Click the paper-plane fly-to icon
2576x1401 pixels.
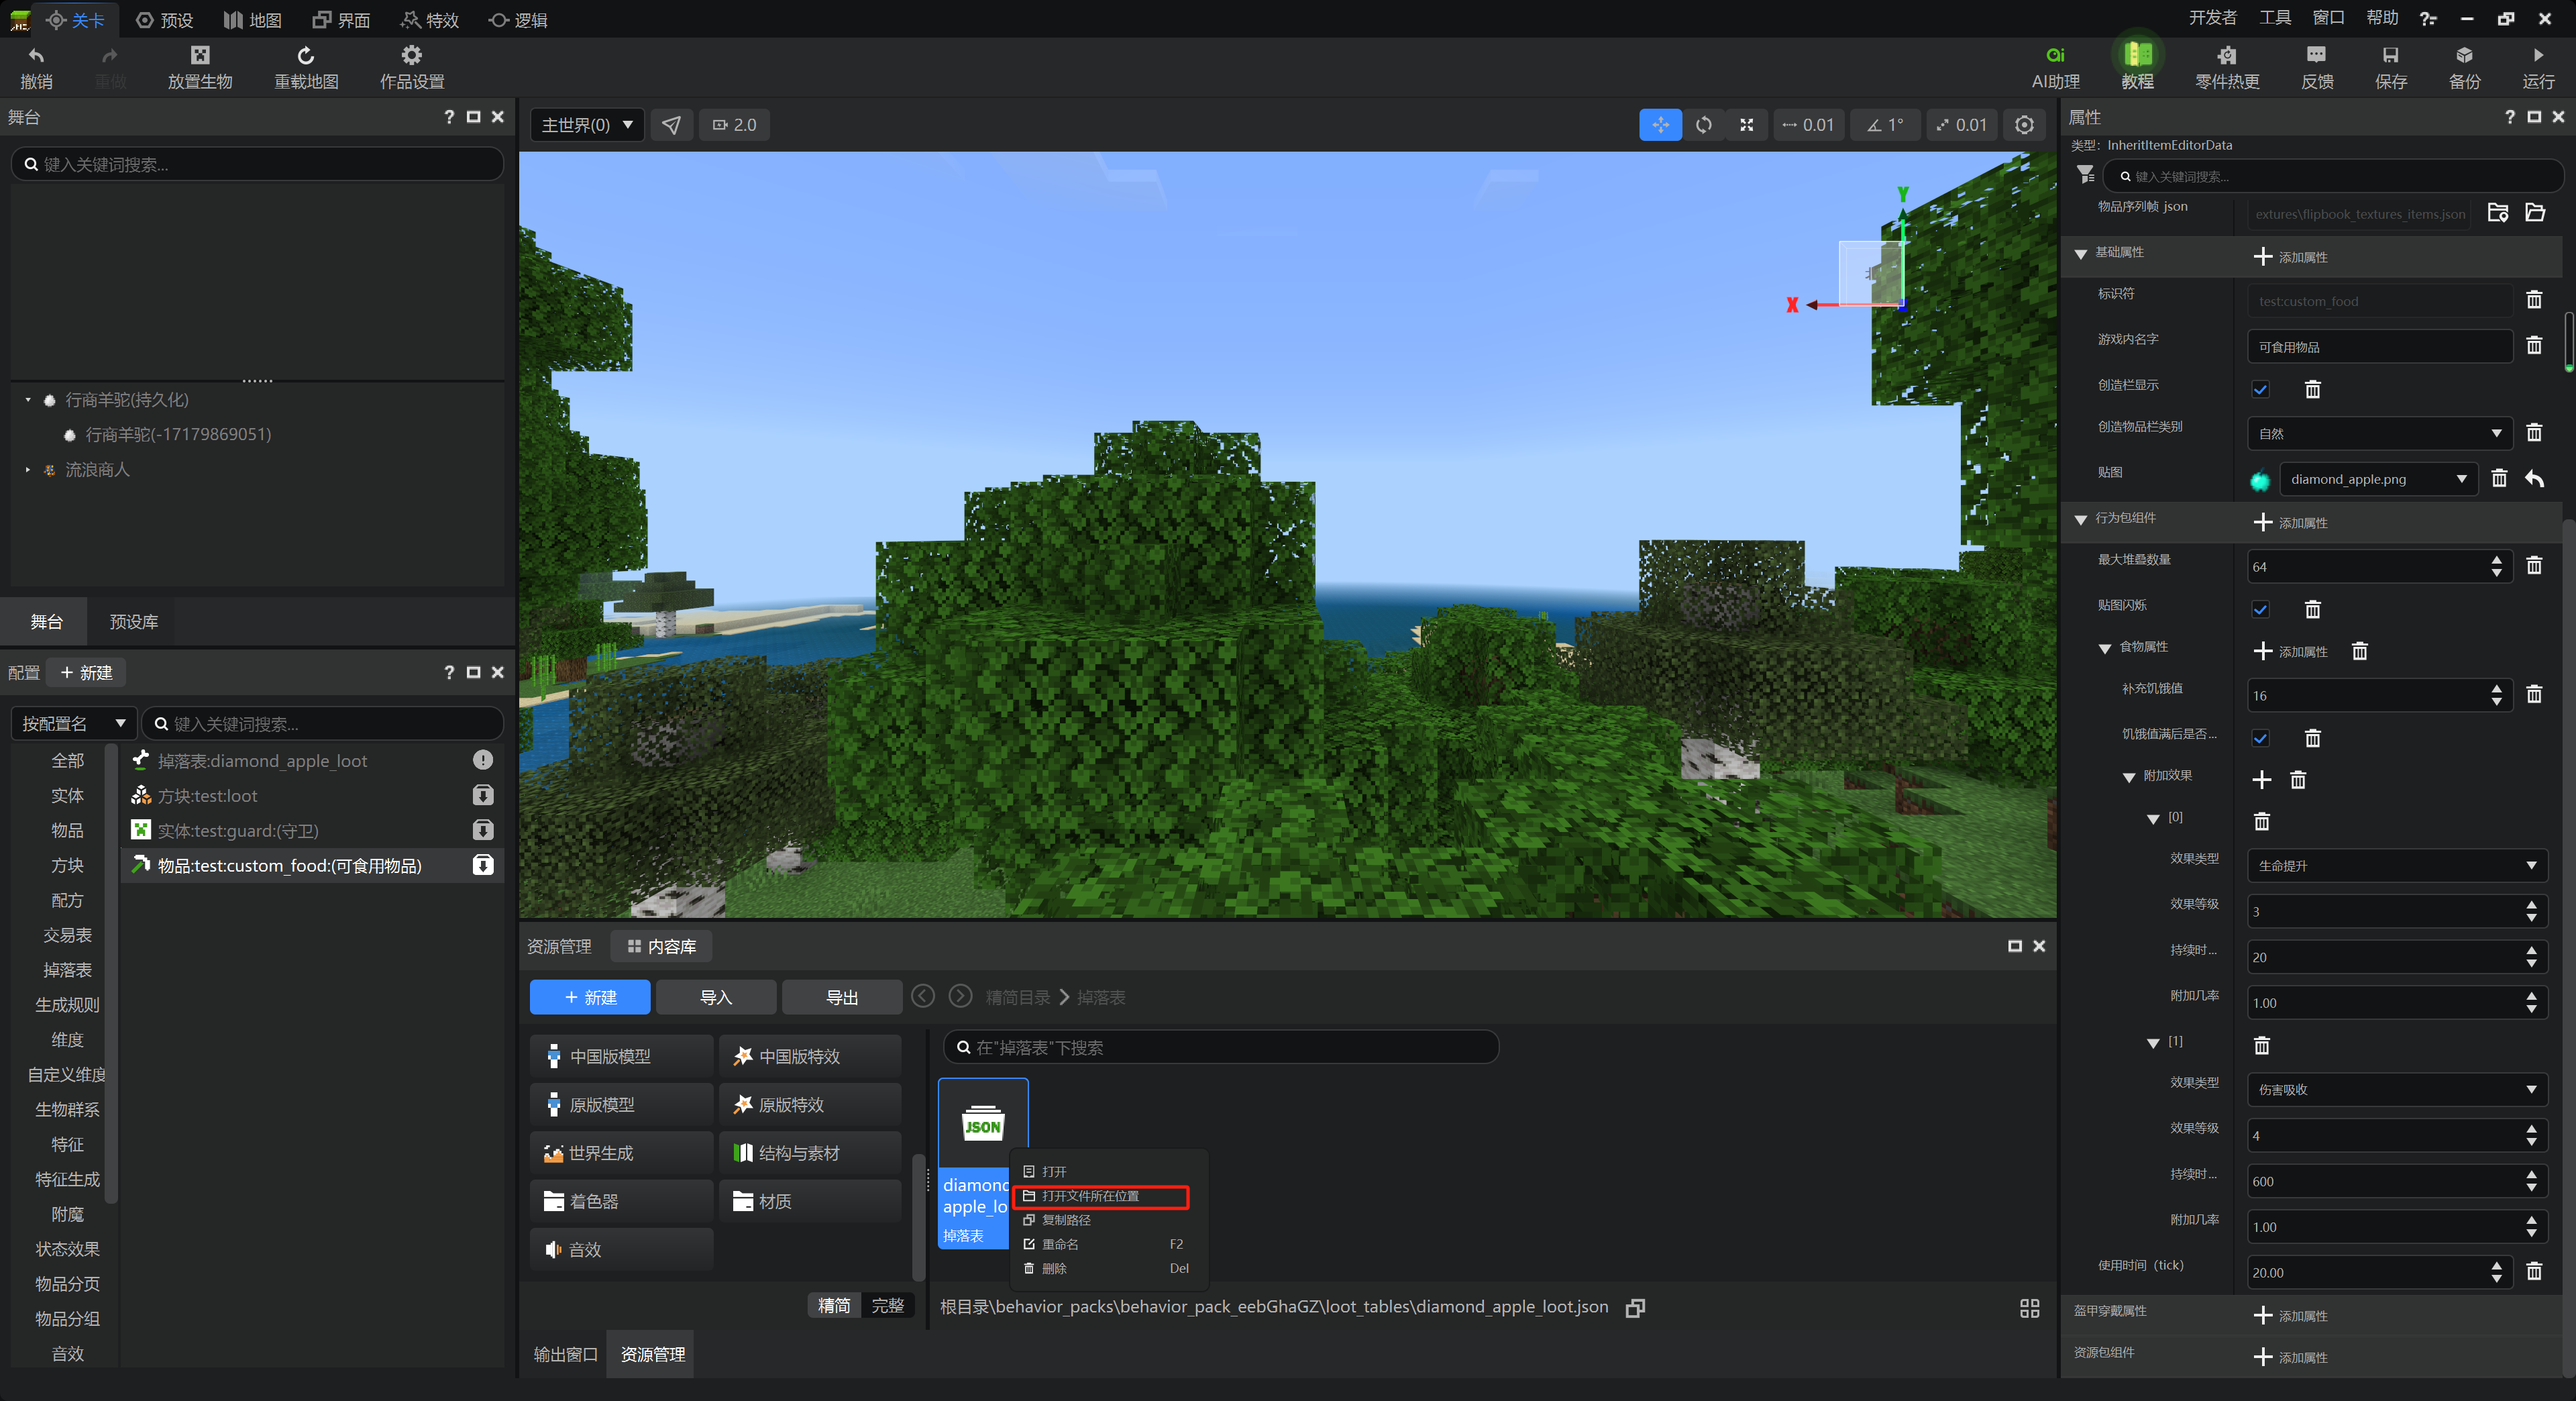click(671, 125)
